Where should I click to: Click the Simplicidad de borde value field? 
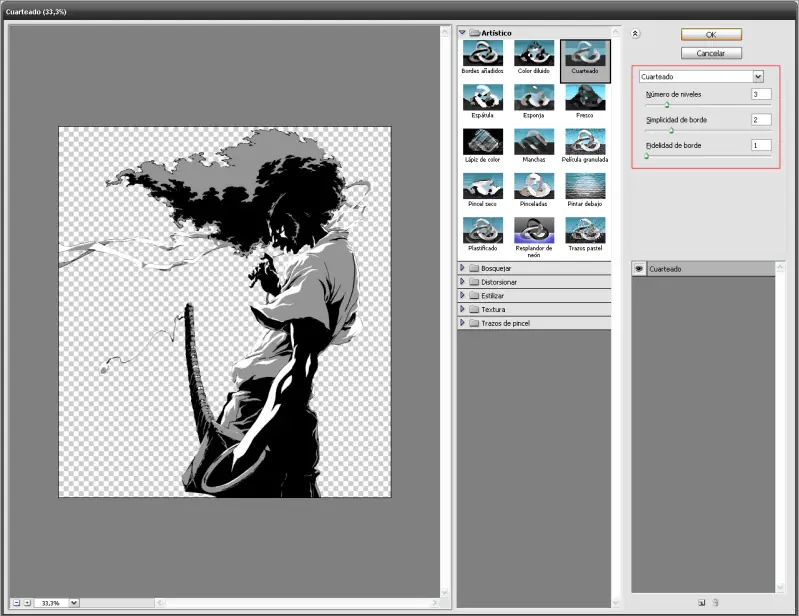click(x=761, y=120)
